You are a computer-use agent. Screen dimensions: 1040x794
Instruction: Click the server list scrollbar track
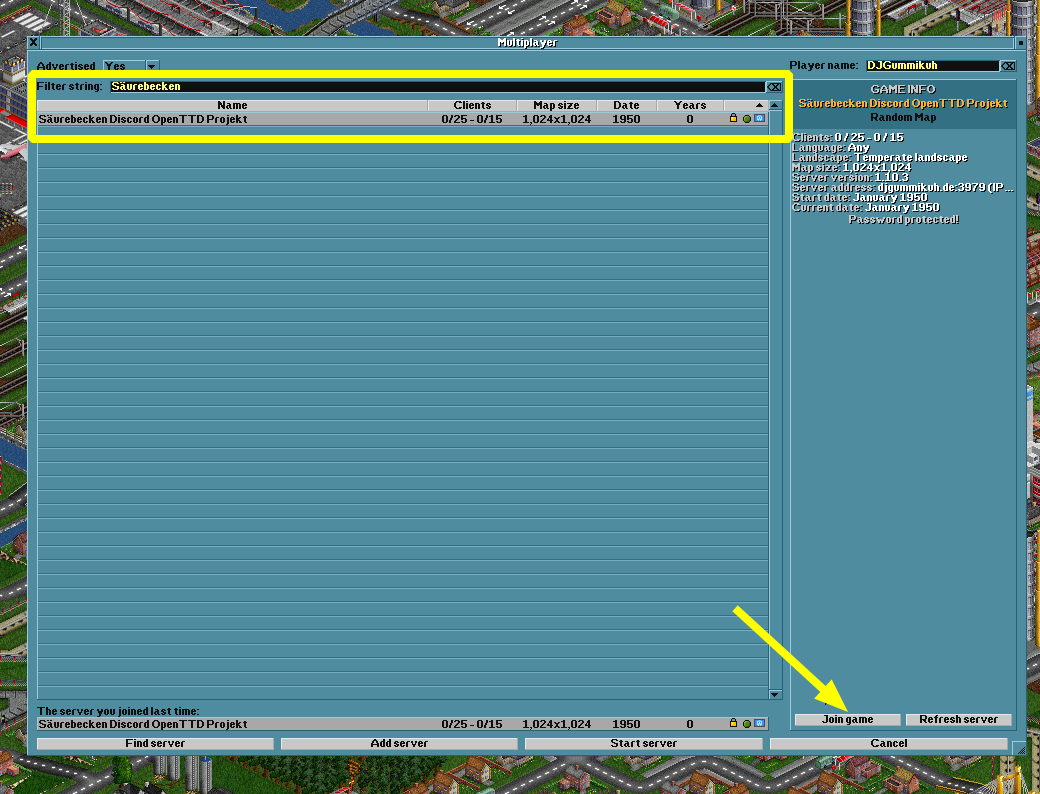click(775, 400)
